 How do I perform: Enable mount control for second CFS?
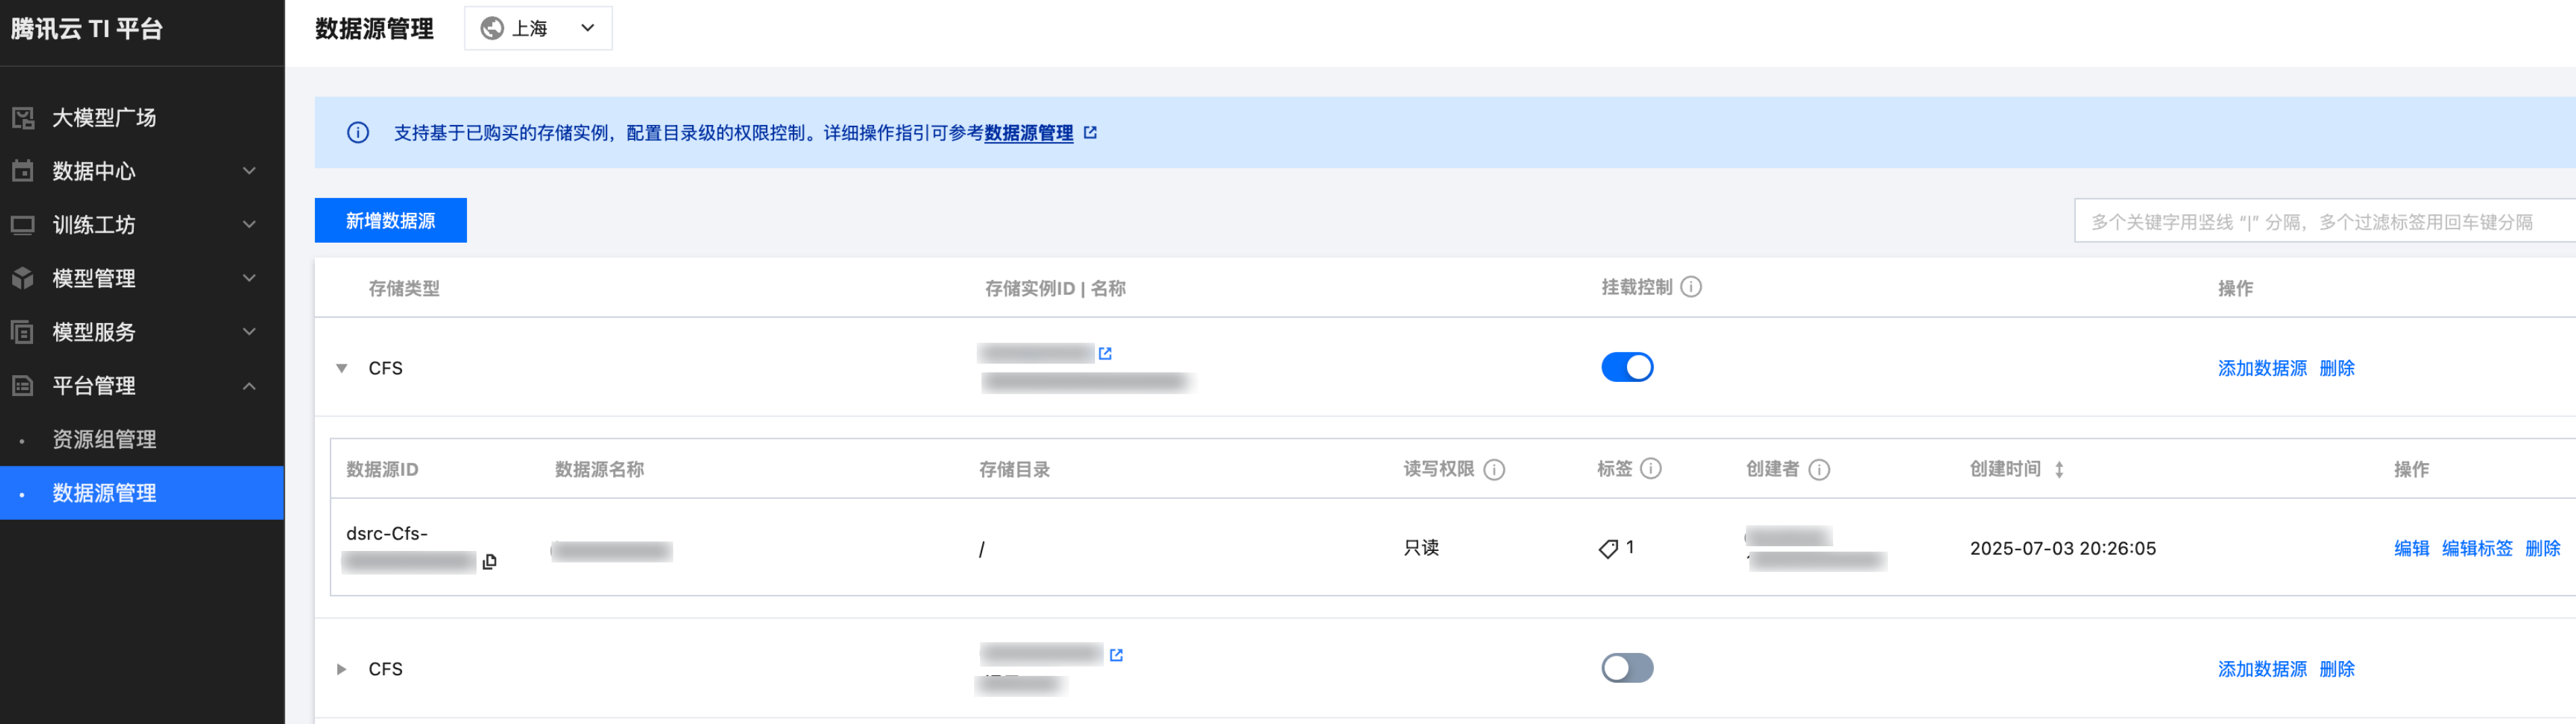click(x=1626, y=668)
